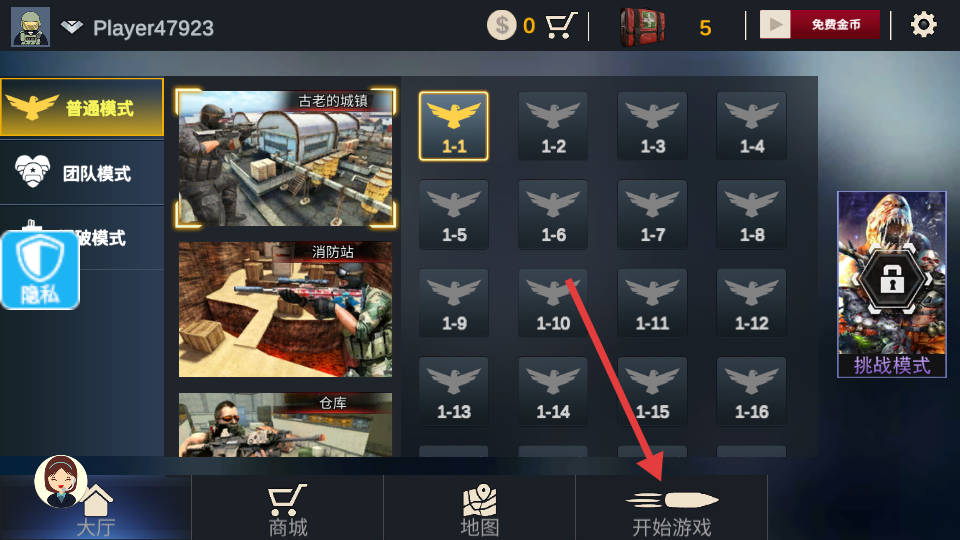Select level 1-1 eagle tile
The width and height of the screenshot is (960, 540).
[x=454, y=127]
